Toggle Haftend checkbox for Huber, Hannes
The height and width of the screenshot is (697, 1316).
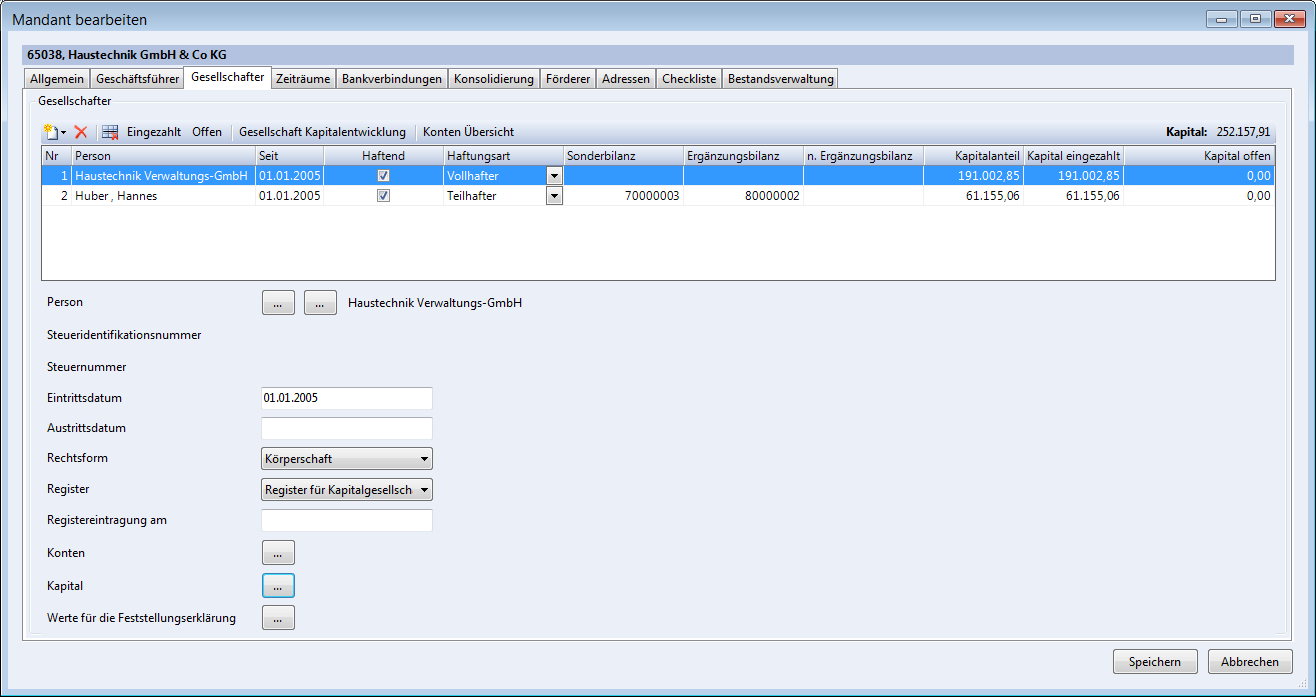(x=383, y=196)
